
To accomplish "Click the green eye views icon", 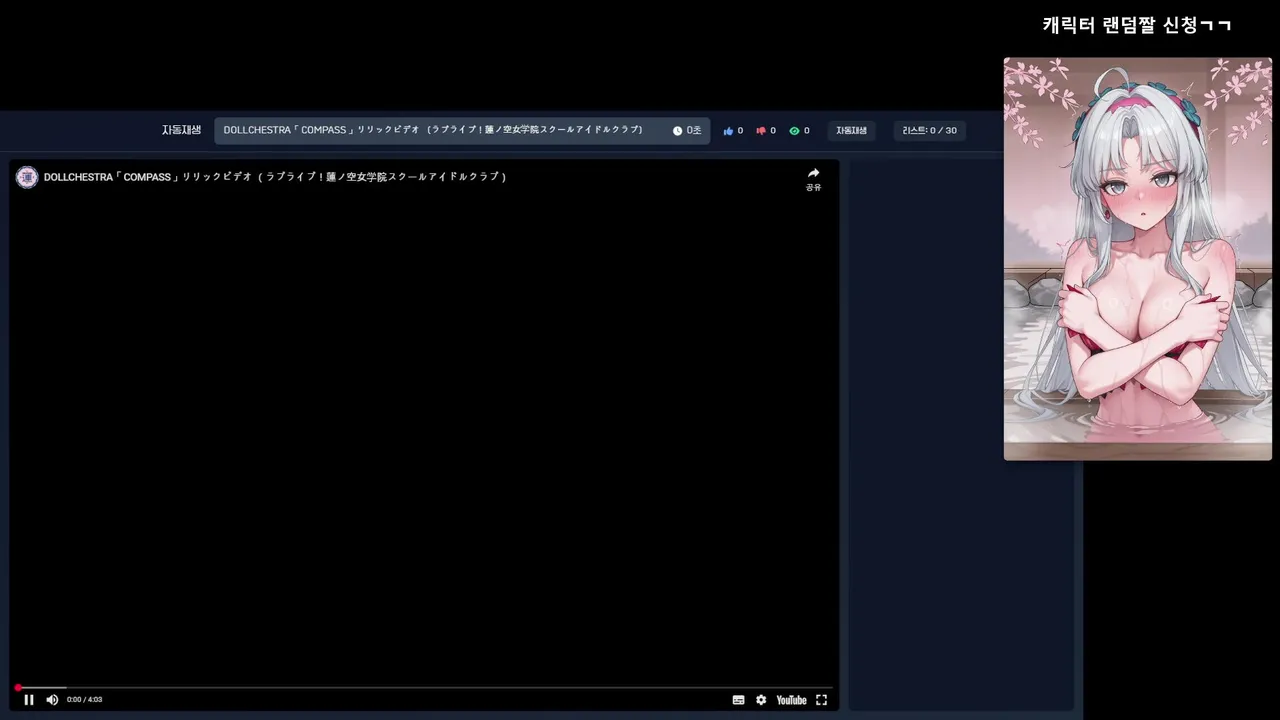I will pos(794,131).
